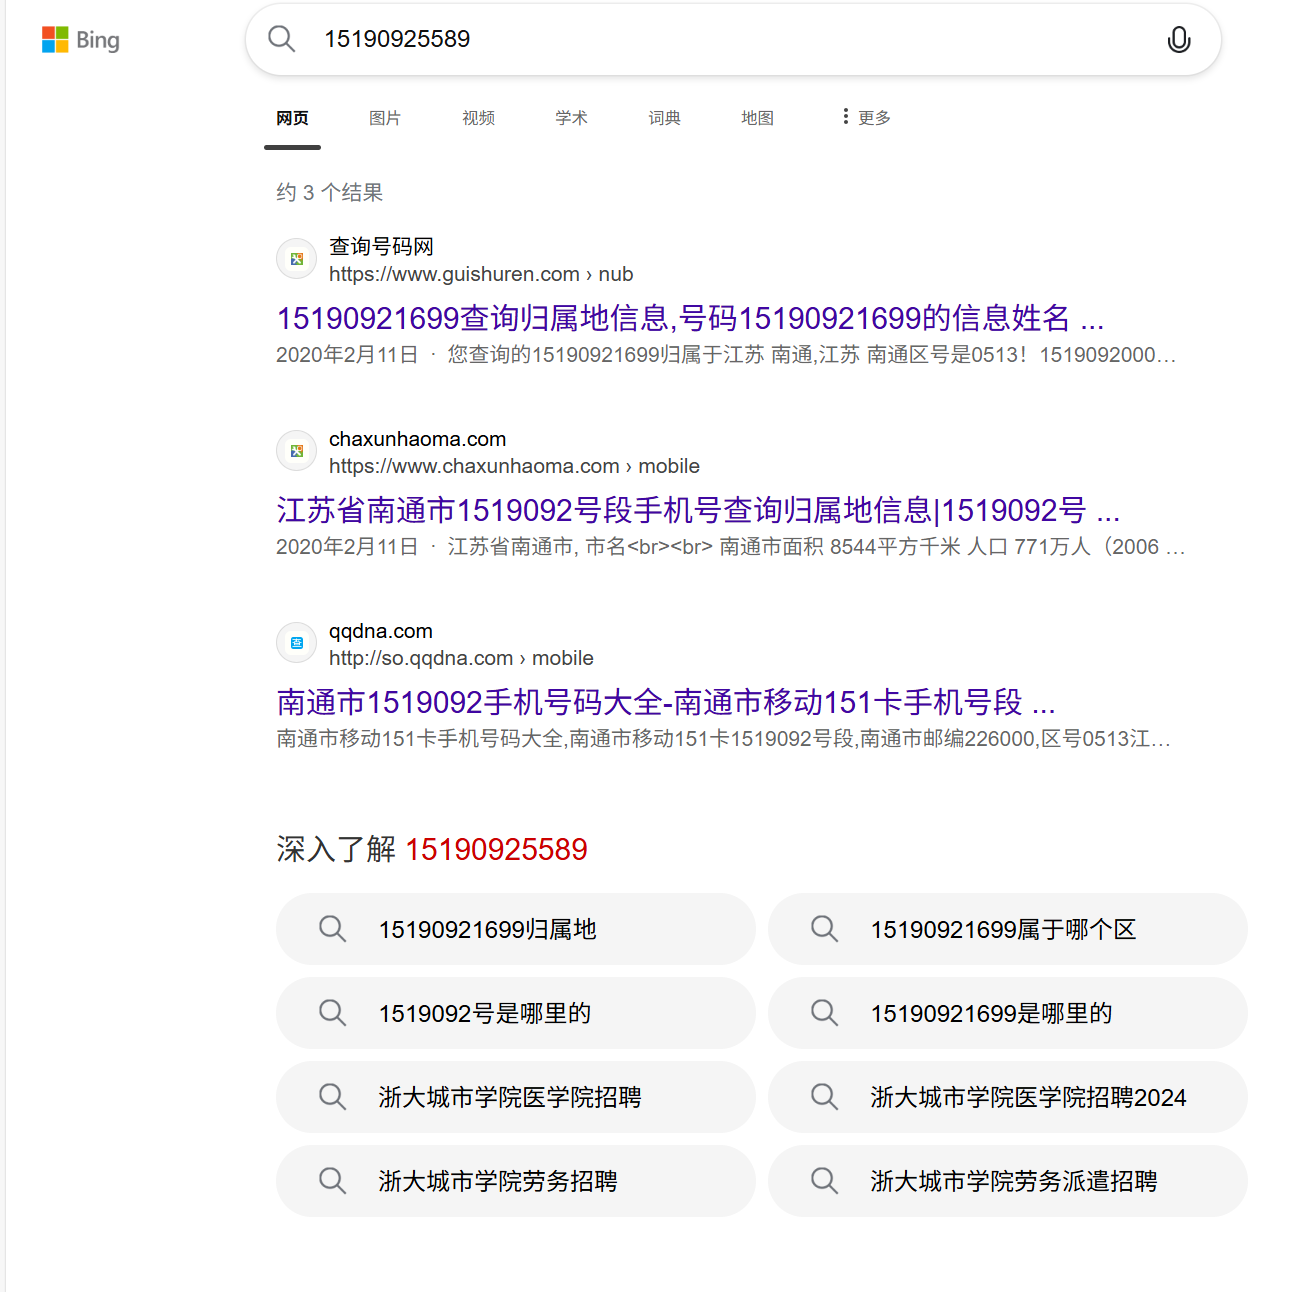The image size is (1310, 1292).
Task: Switch to the 词典 tab
Action: click(664, 118)
